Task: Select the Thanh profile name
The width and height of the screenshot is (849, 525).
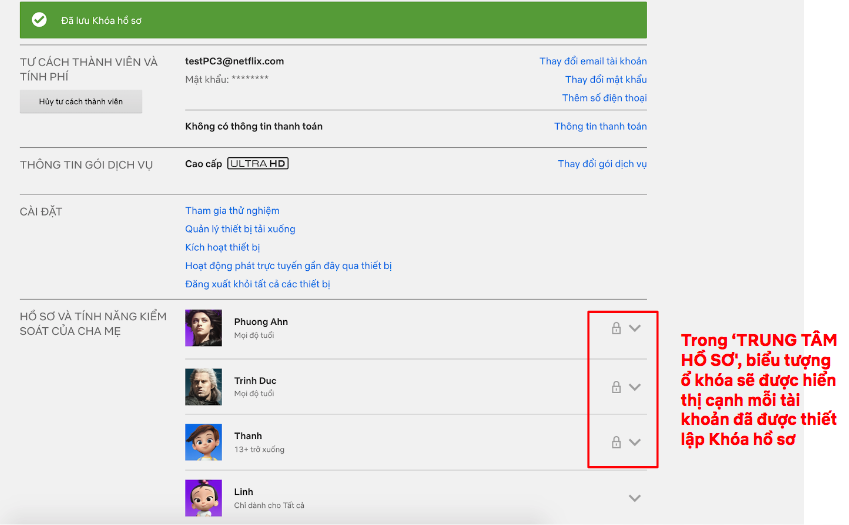Action: (x=248, y=436)
